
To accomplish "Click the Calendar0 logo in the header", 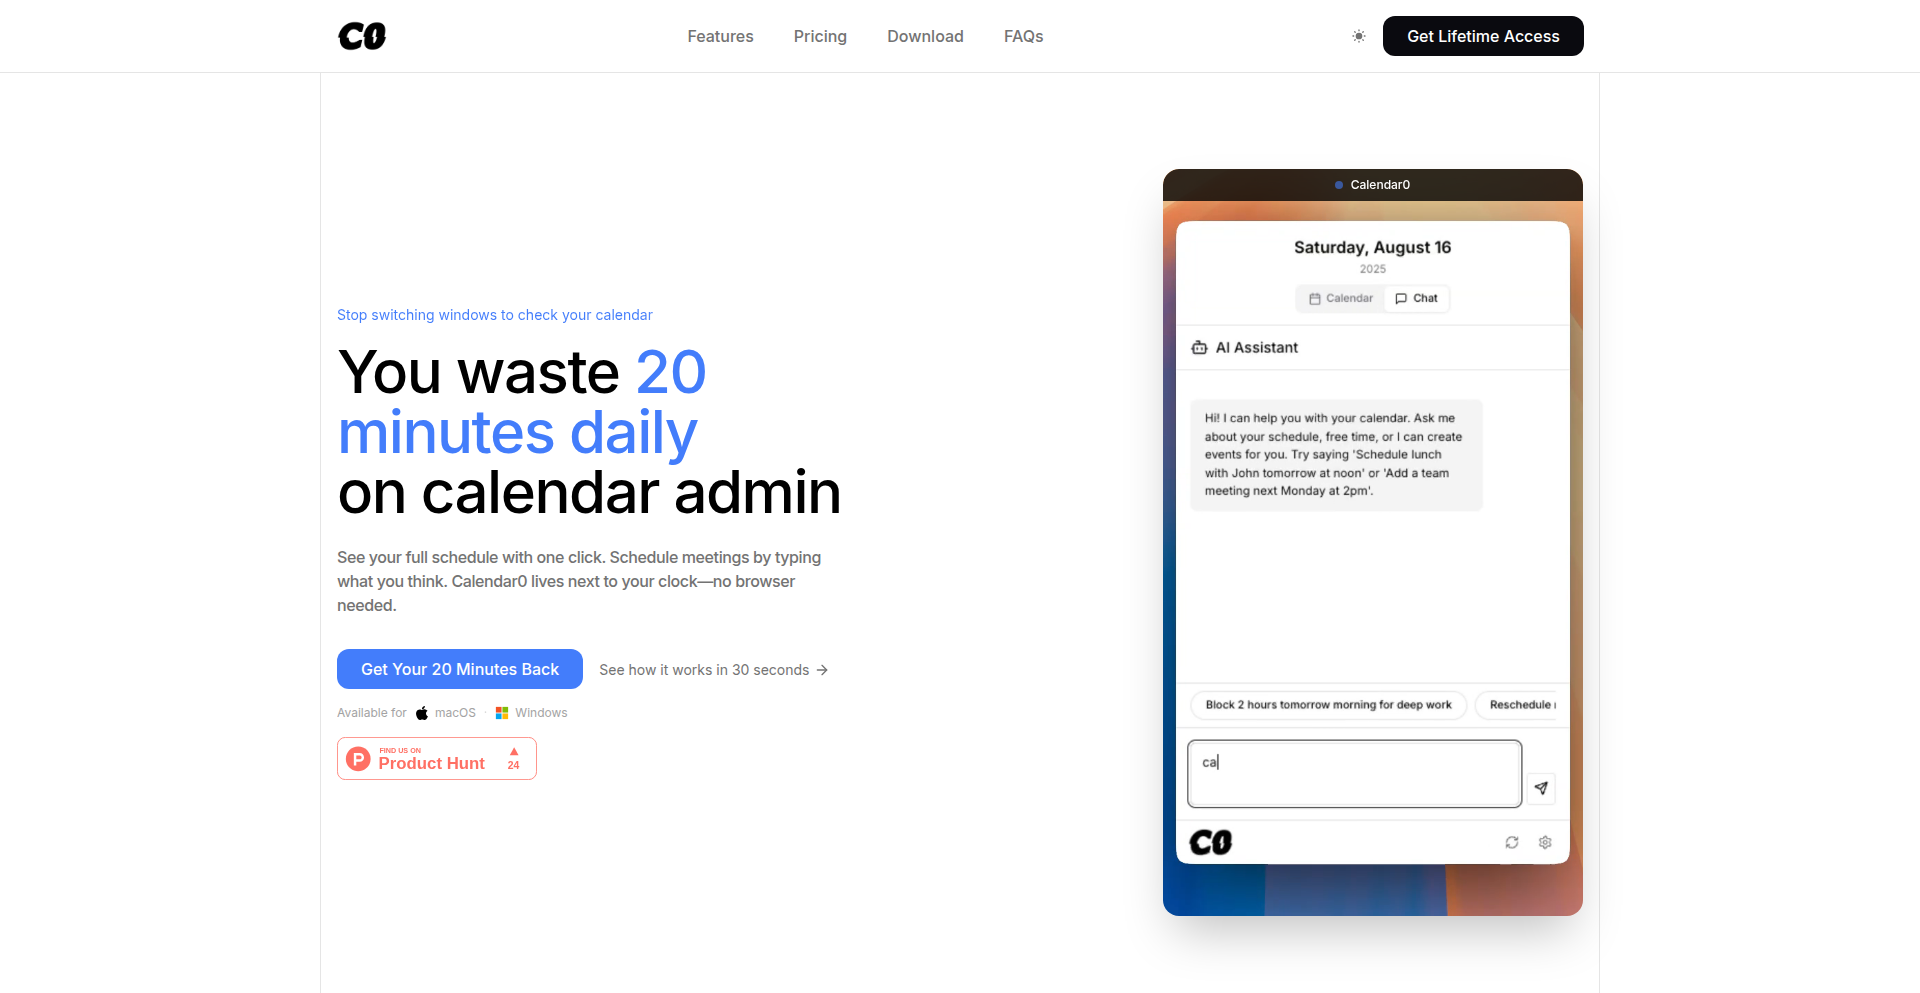I will click(x=362, y=36).
